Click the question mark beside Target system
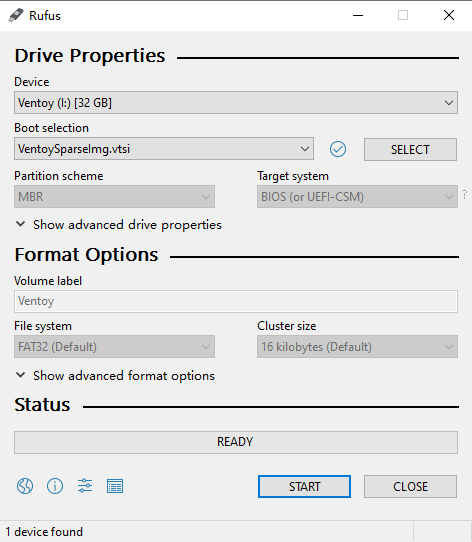This screenshot has width=472, height=542. point(465,194)
